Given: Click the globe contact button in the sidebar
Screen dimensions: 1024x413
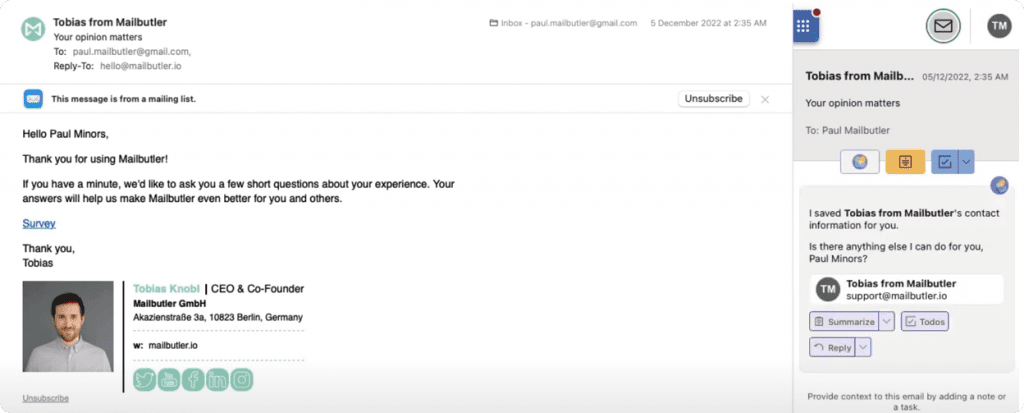Looking at the screenshot, I should pyautogui.click(x=860, y=162).
